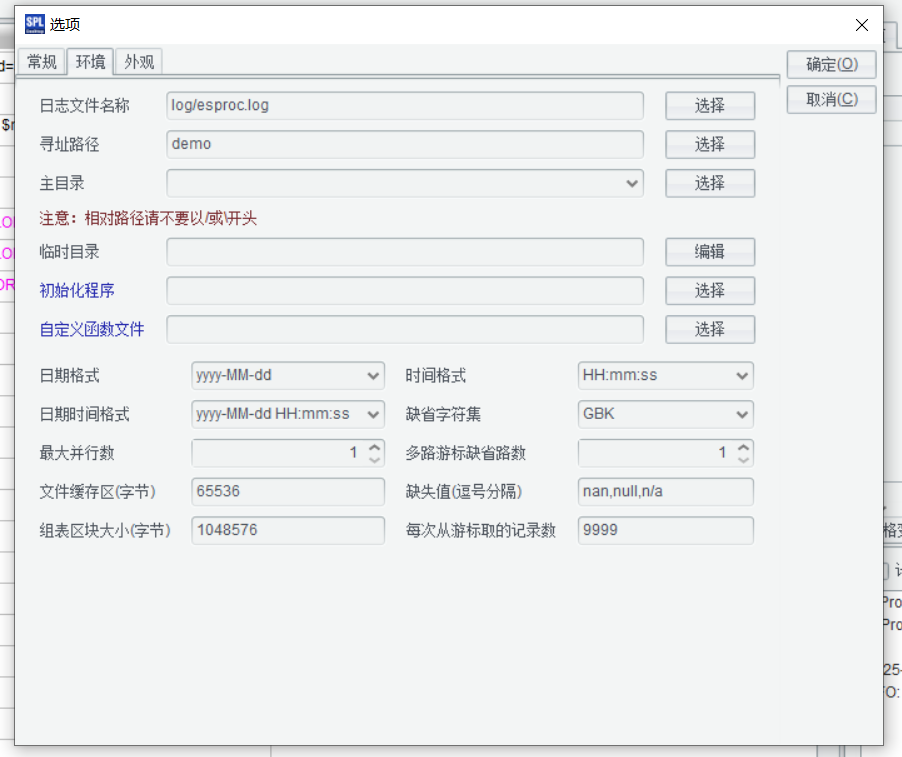Focus the 最大并行数 value field
This screenshot has height=757, width=902.
pyautogui.click(x=280, y=453)
